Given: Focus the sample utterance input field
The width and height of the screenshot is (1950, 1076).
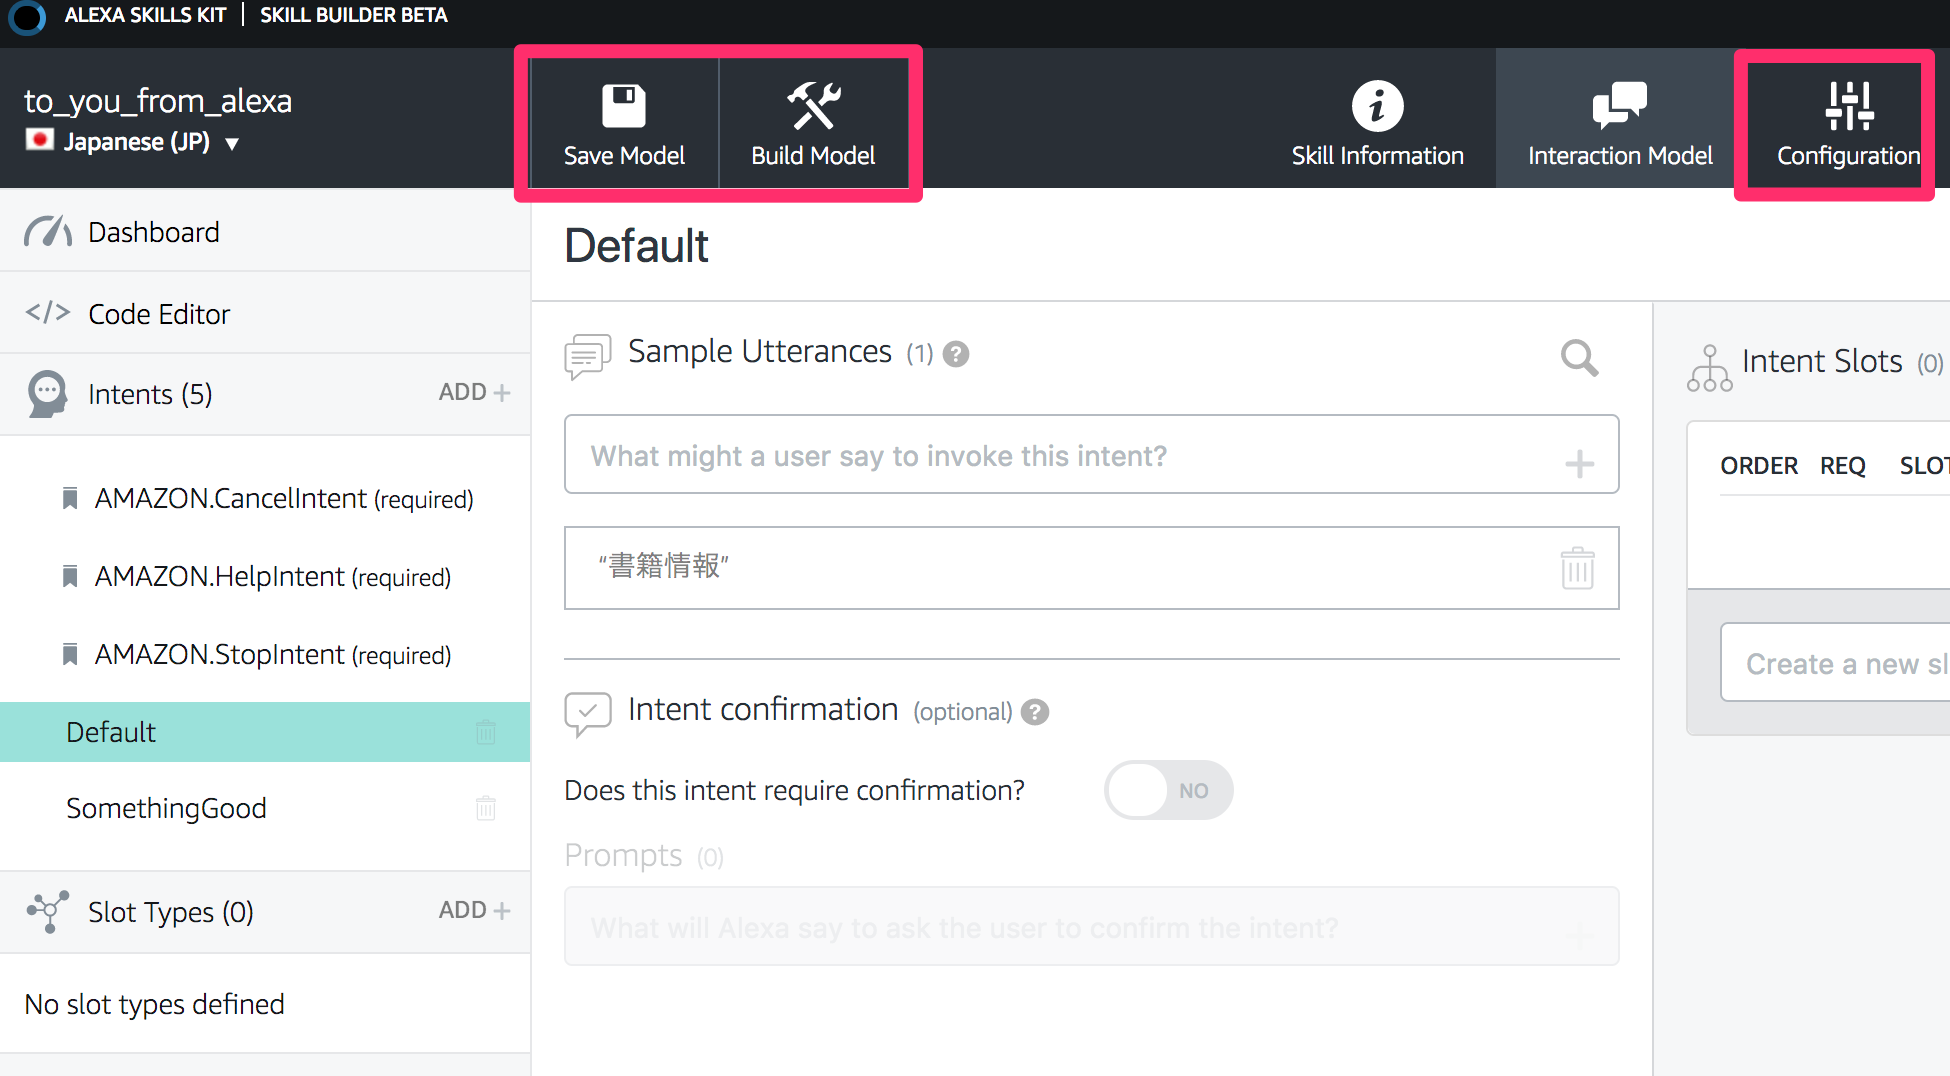Looking at the screenshot, I should click(1092, 455).
